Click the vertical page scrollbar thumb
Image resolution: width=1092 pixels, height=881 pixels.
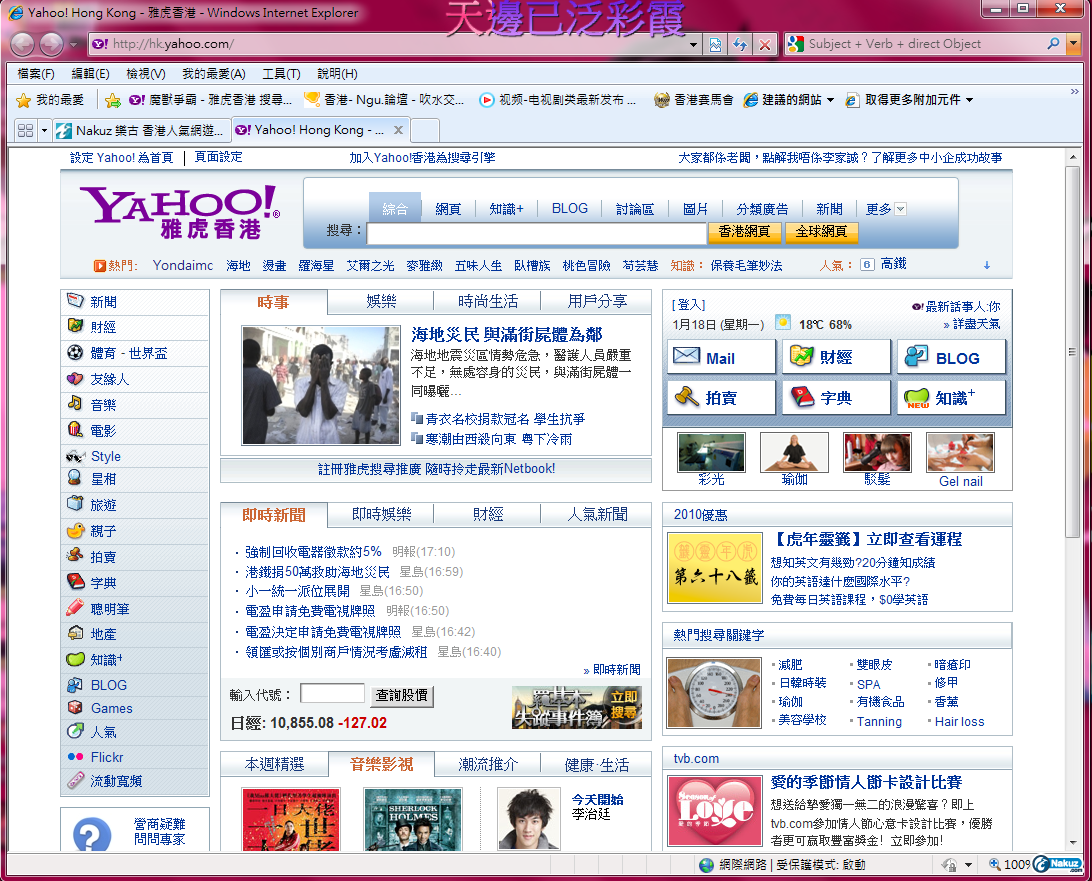(x=1072, y=352)
